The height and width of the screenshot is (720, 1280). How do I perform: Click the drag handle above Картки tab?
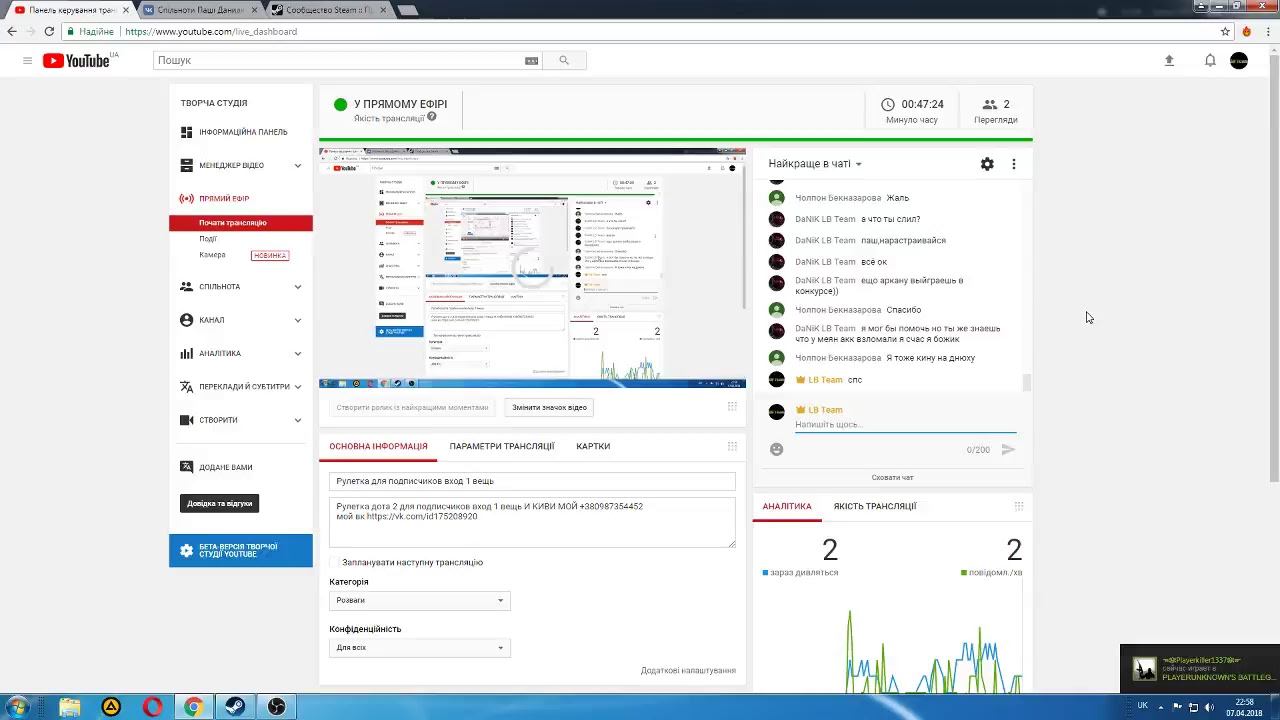pyautogui.click(x=732, y=446)
